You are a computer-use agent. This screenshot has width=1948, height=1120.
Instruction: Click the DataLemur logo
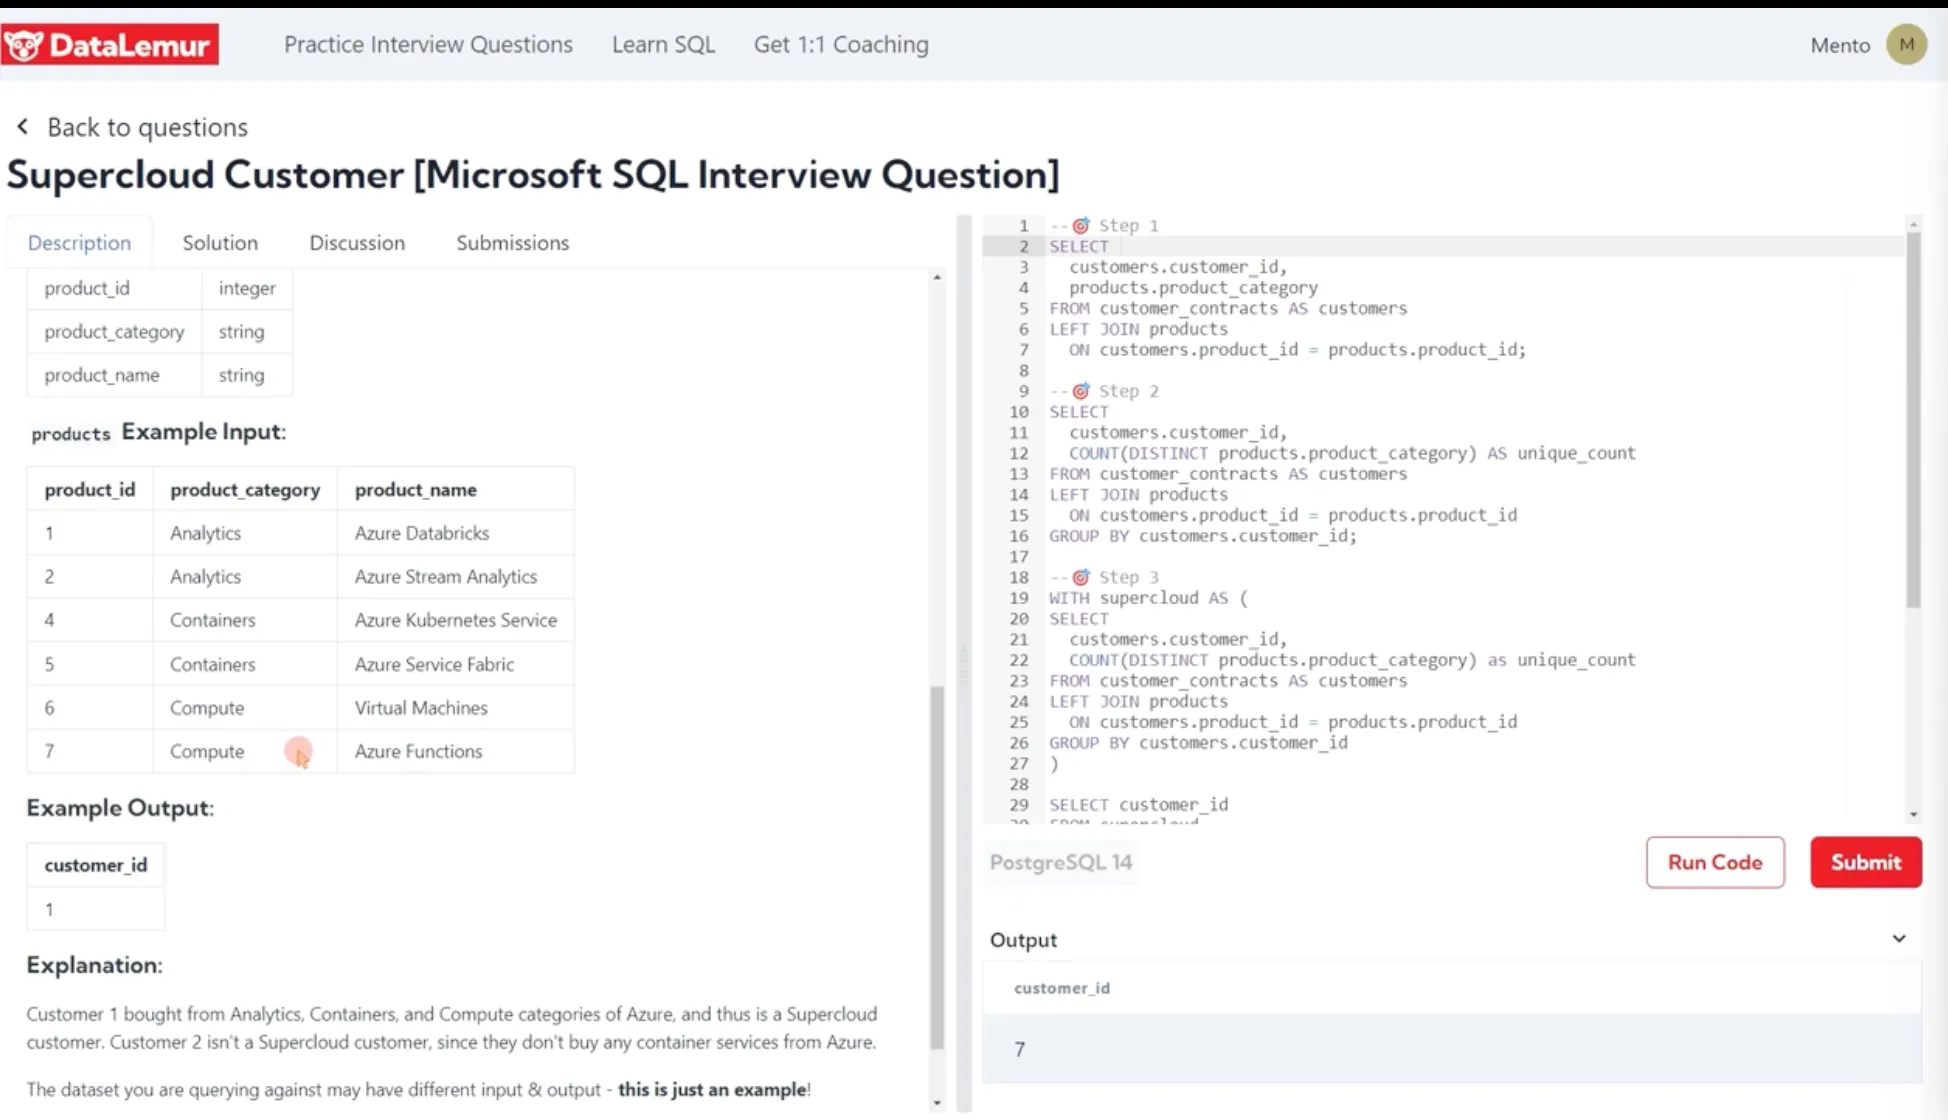(110, 45)
